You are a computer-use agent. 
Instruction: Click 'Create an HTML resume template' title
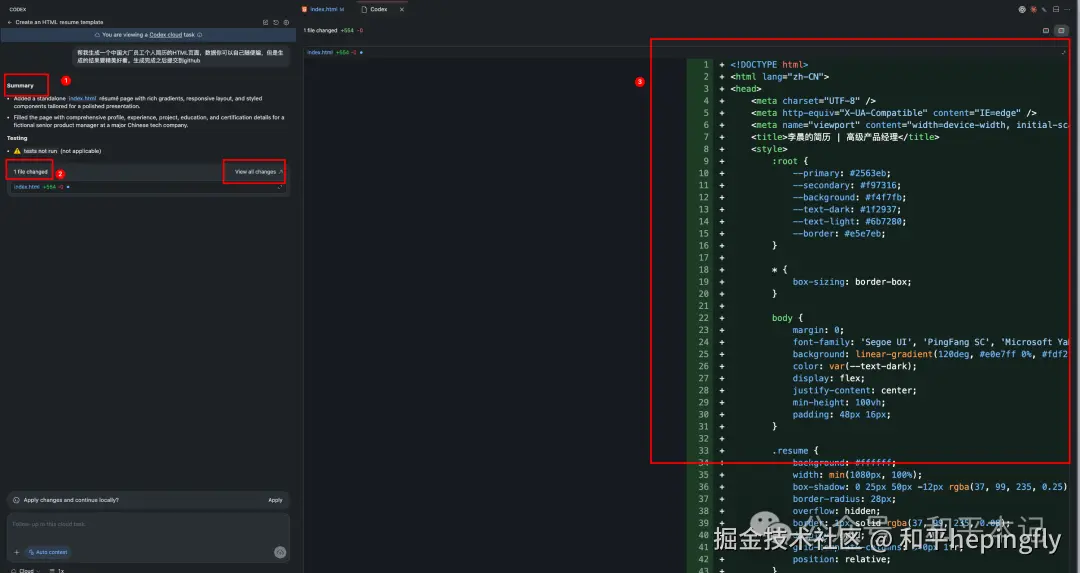pyautogui.click(x=59, y=22)
